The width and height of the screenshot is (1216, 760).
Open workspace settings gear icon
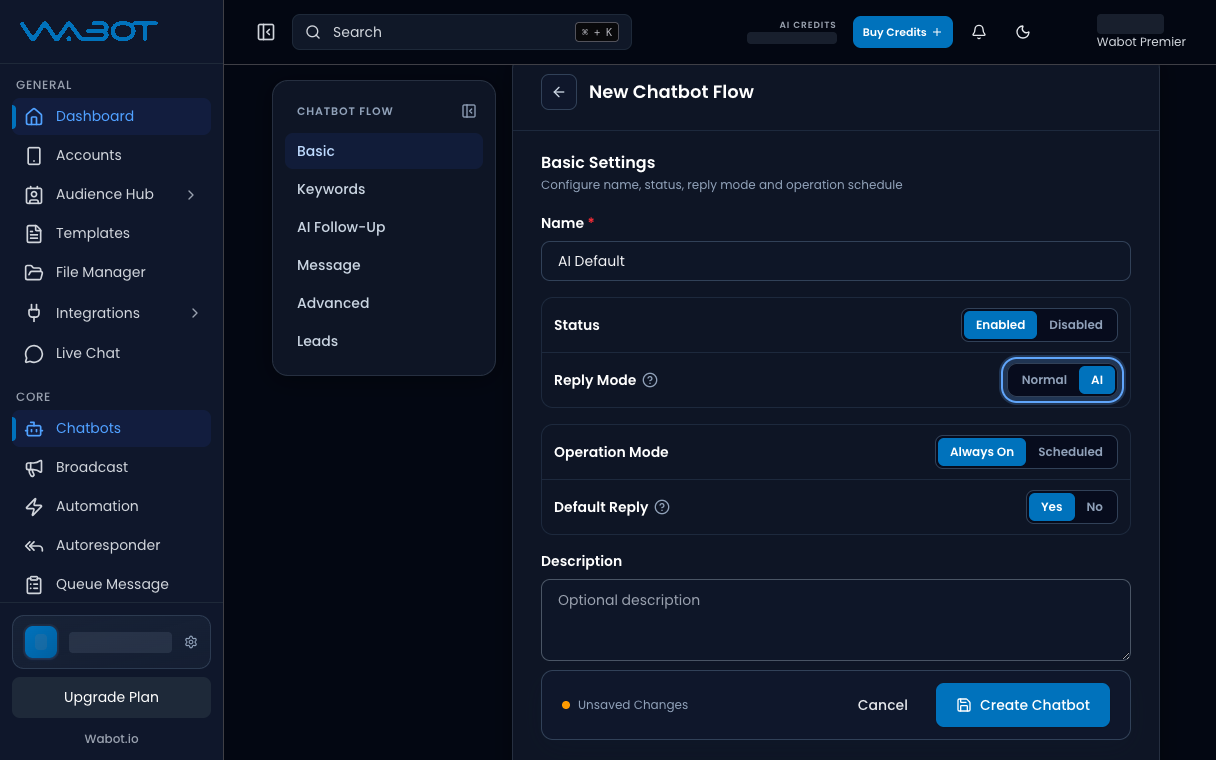(191, 642)
